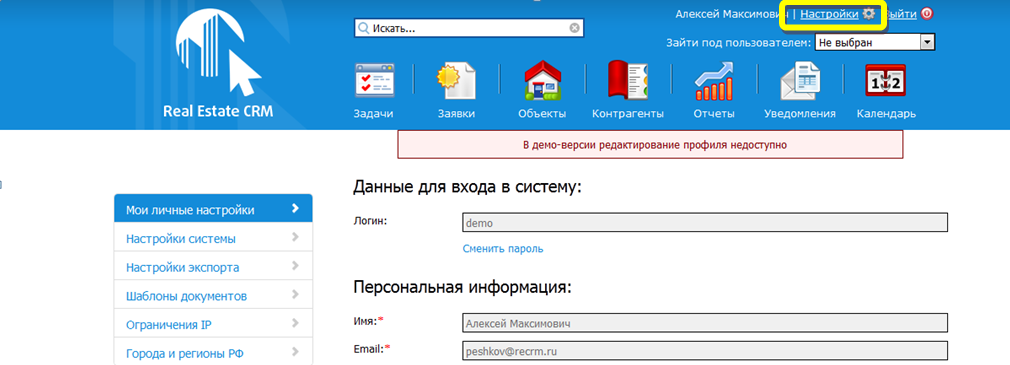1010x365 pixels.
Task: Click the 'Персональная информация' heading
Action: pos(462,287)
